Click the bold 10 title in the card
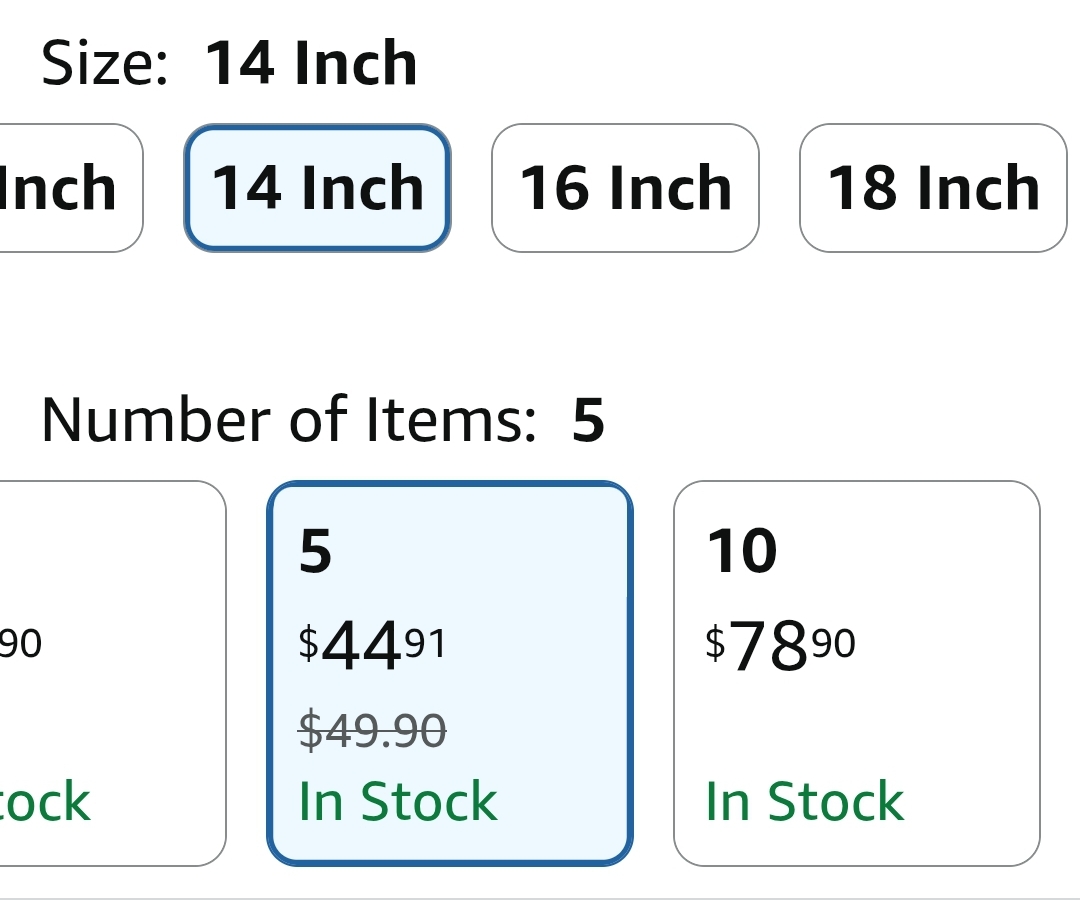The image size is (1080, 900). pos(742,551)
